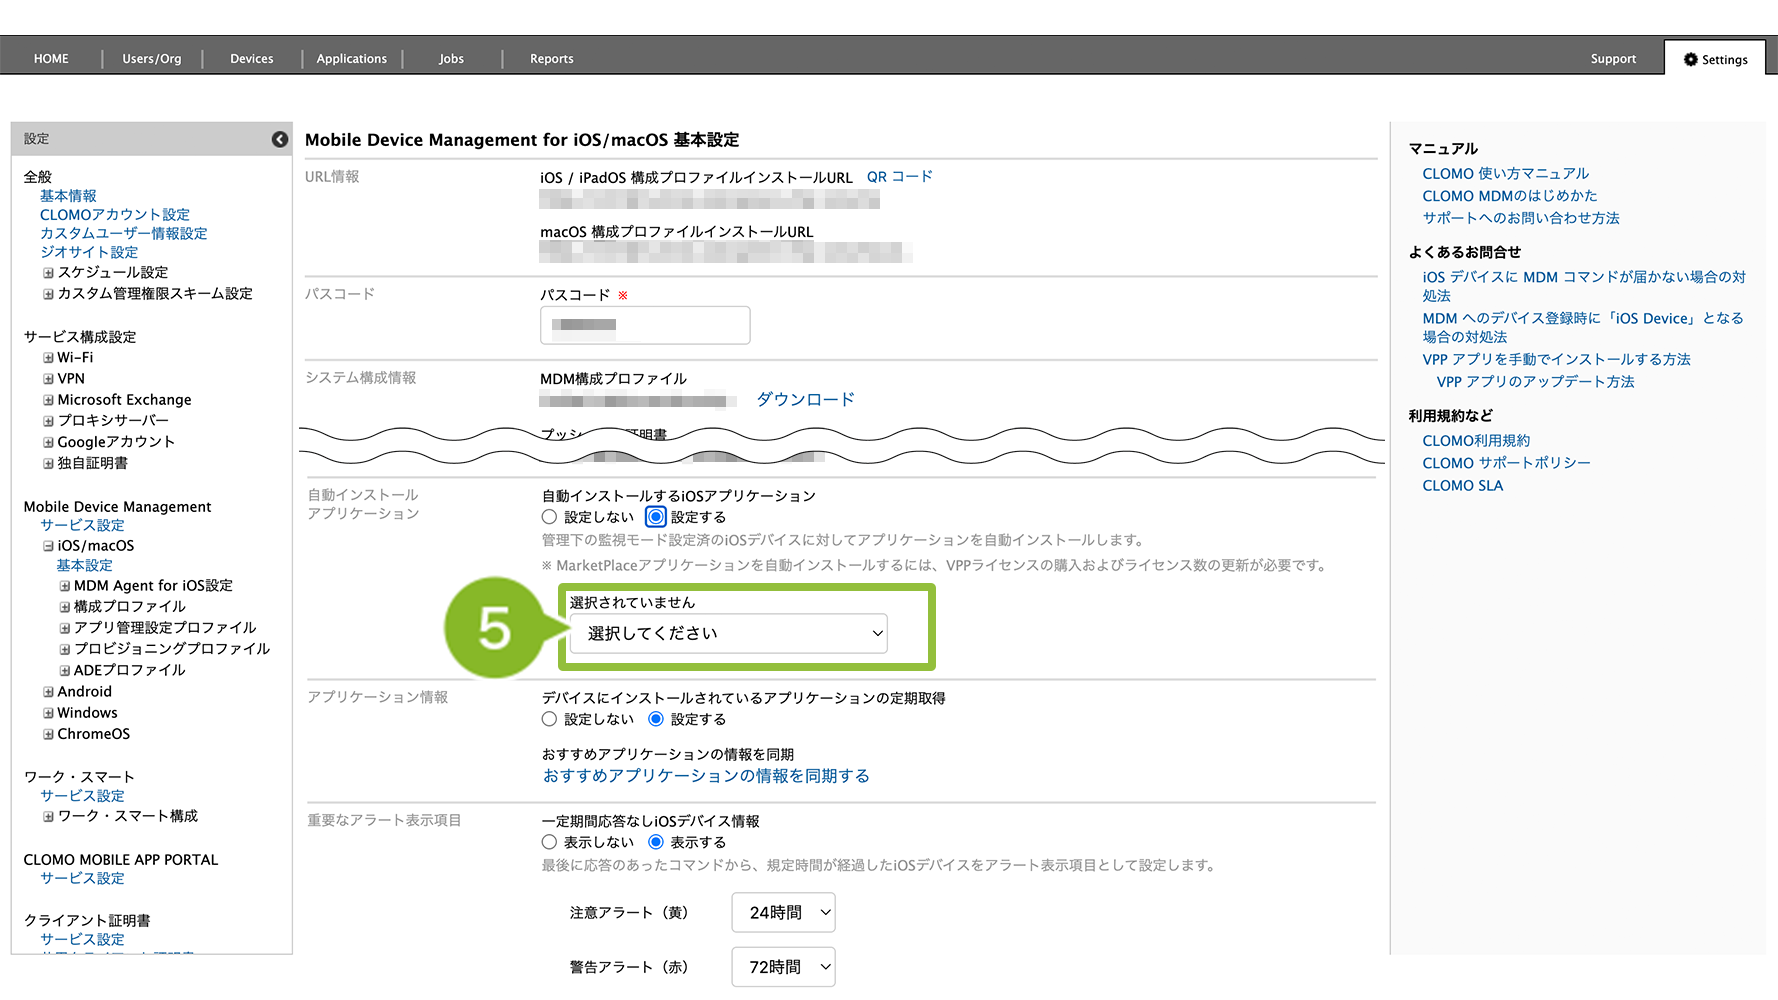Select 表示しない for unresponsive iOS device alert
1778x1000 pixels.
549,842
